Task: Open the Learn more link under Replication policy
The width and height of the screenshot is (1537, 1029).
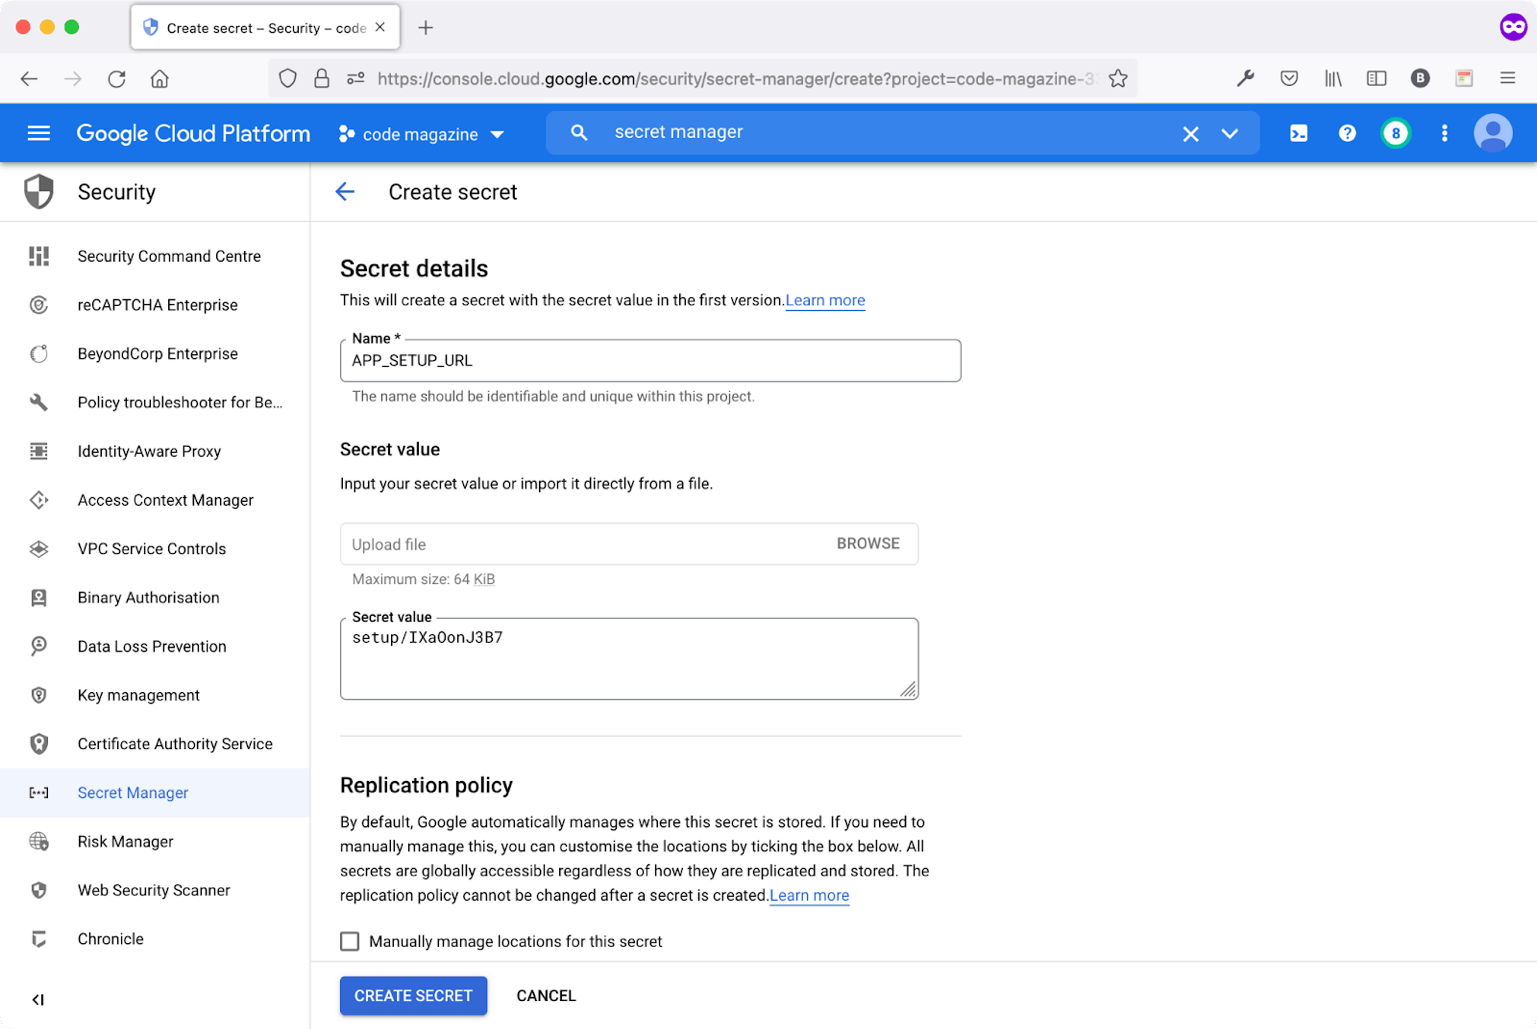Action: click(808, 895)
